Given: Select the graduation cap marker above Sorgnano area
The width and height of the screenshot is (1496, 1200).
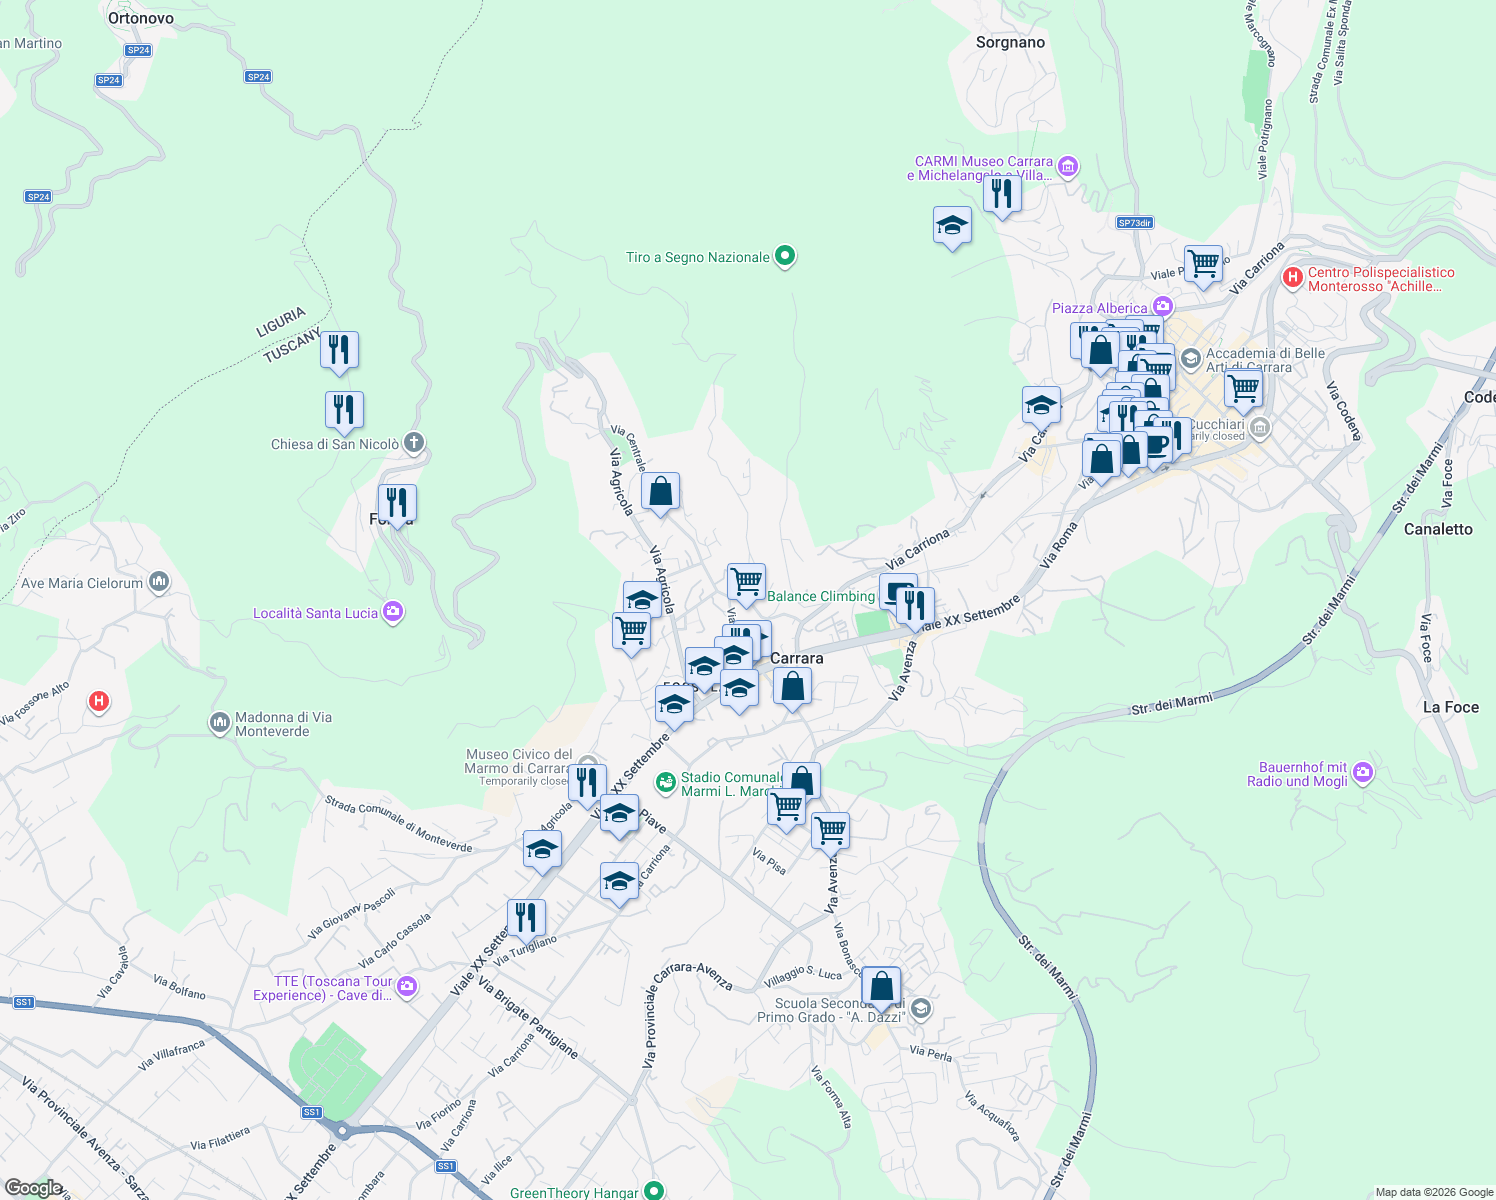Looking at the screenshot, I should click(951, 225).
